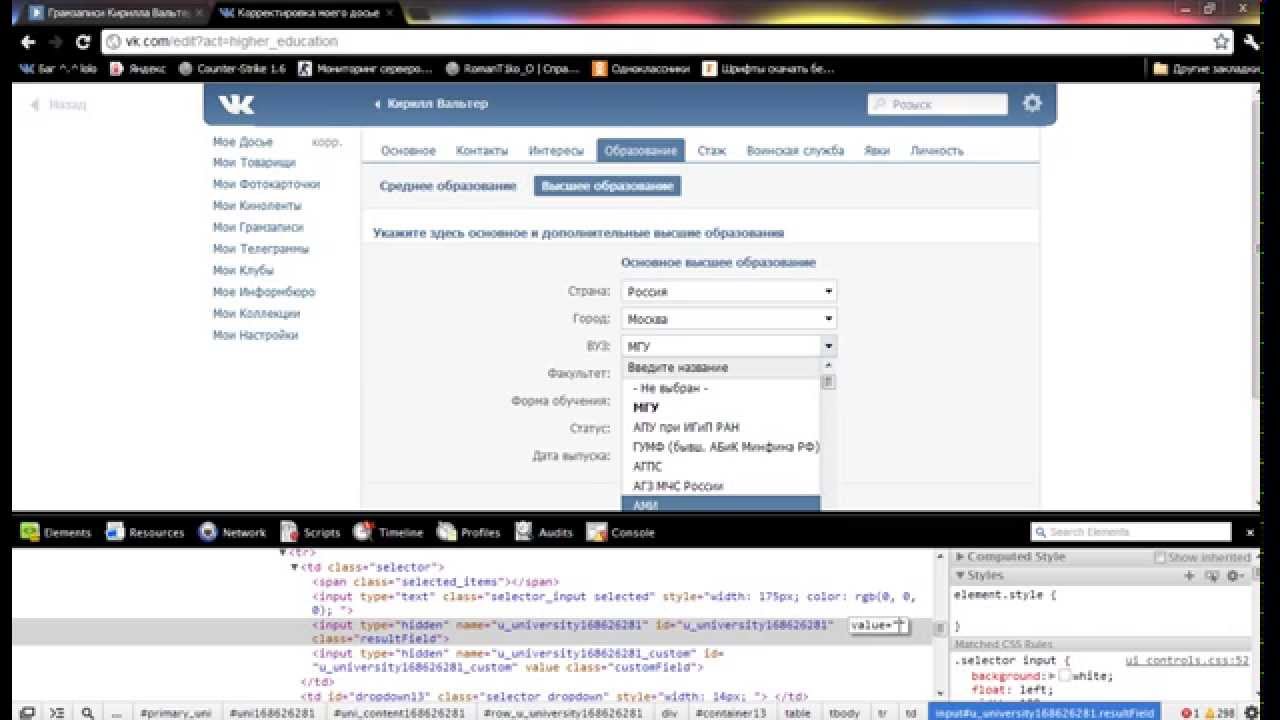Open the VK settings gear icon

pos(1032,103)
